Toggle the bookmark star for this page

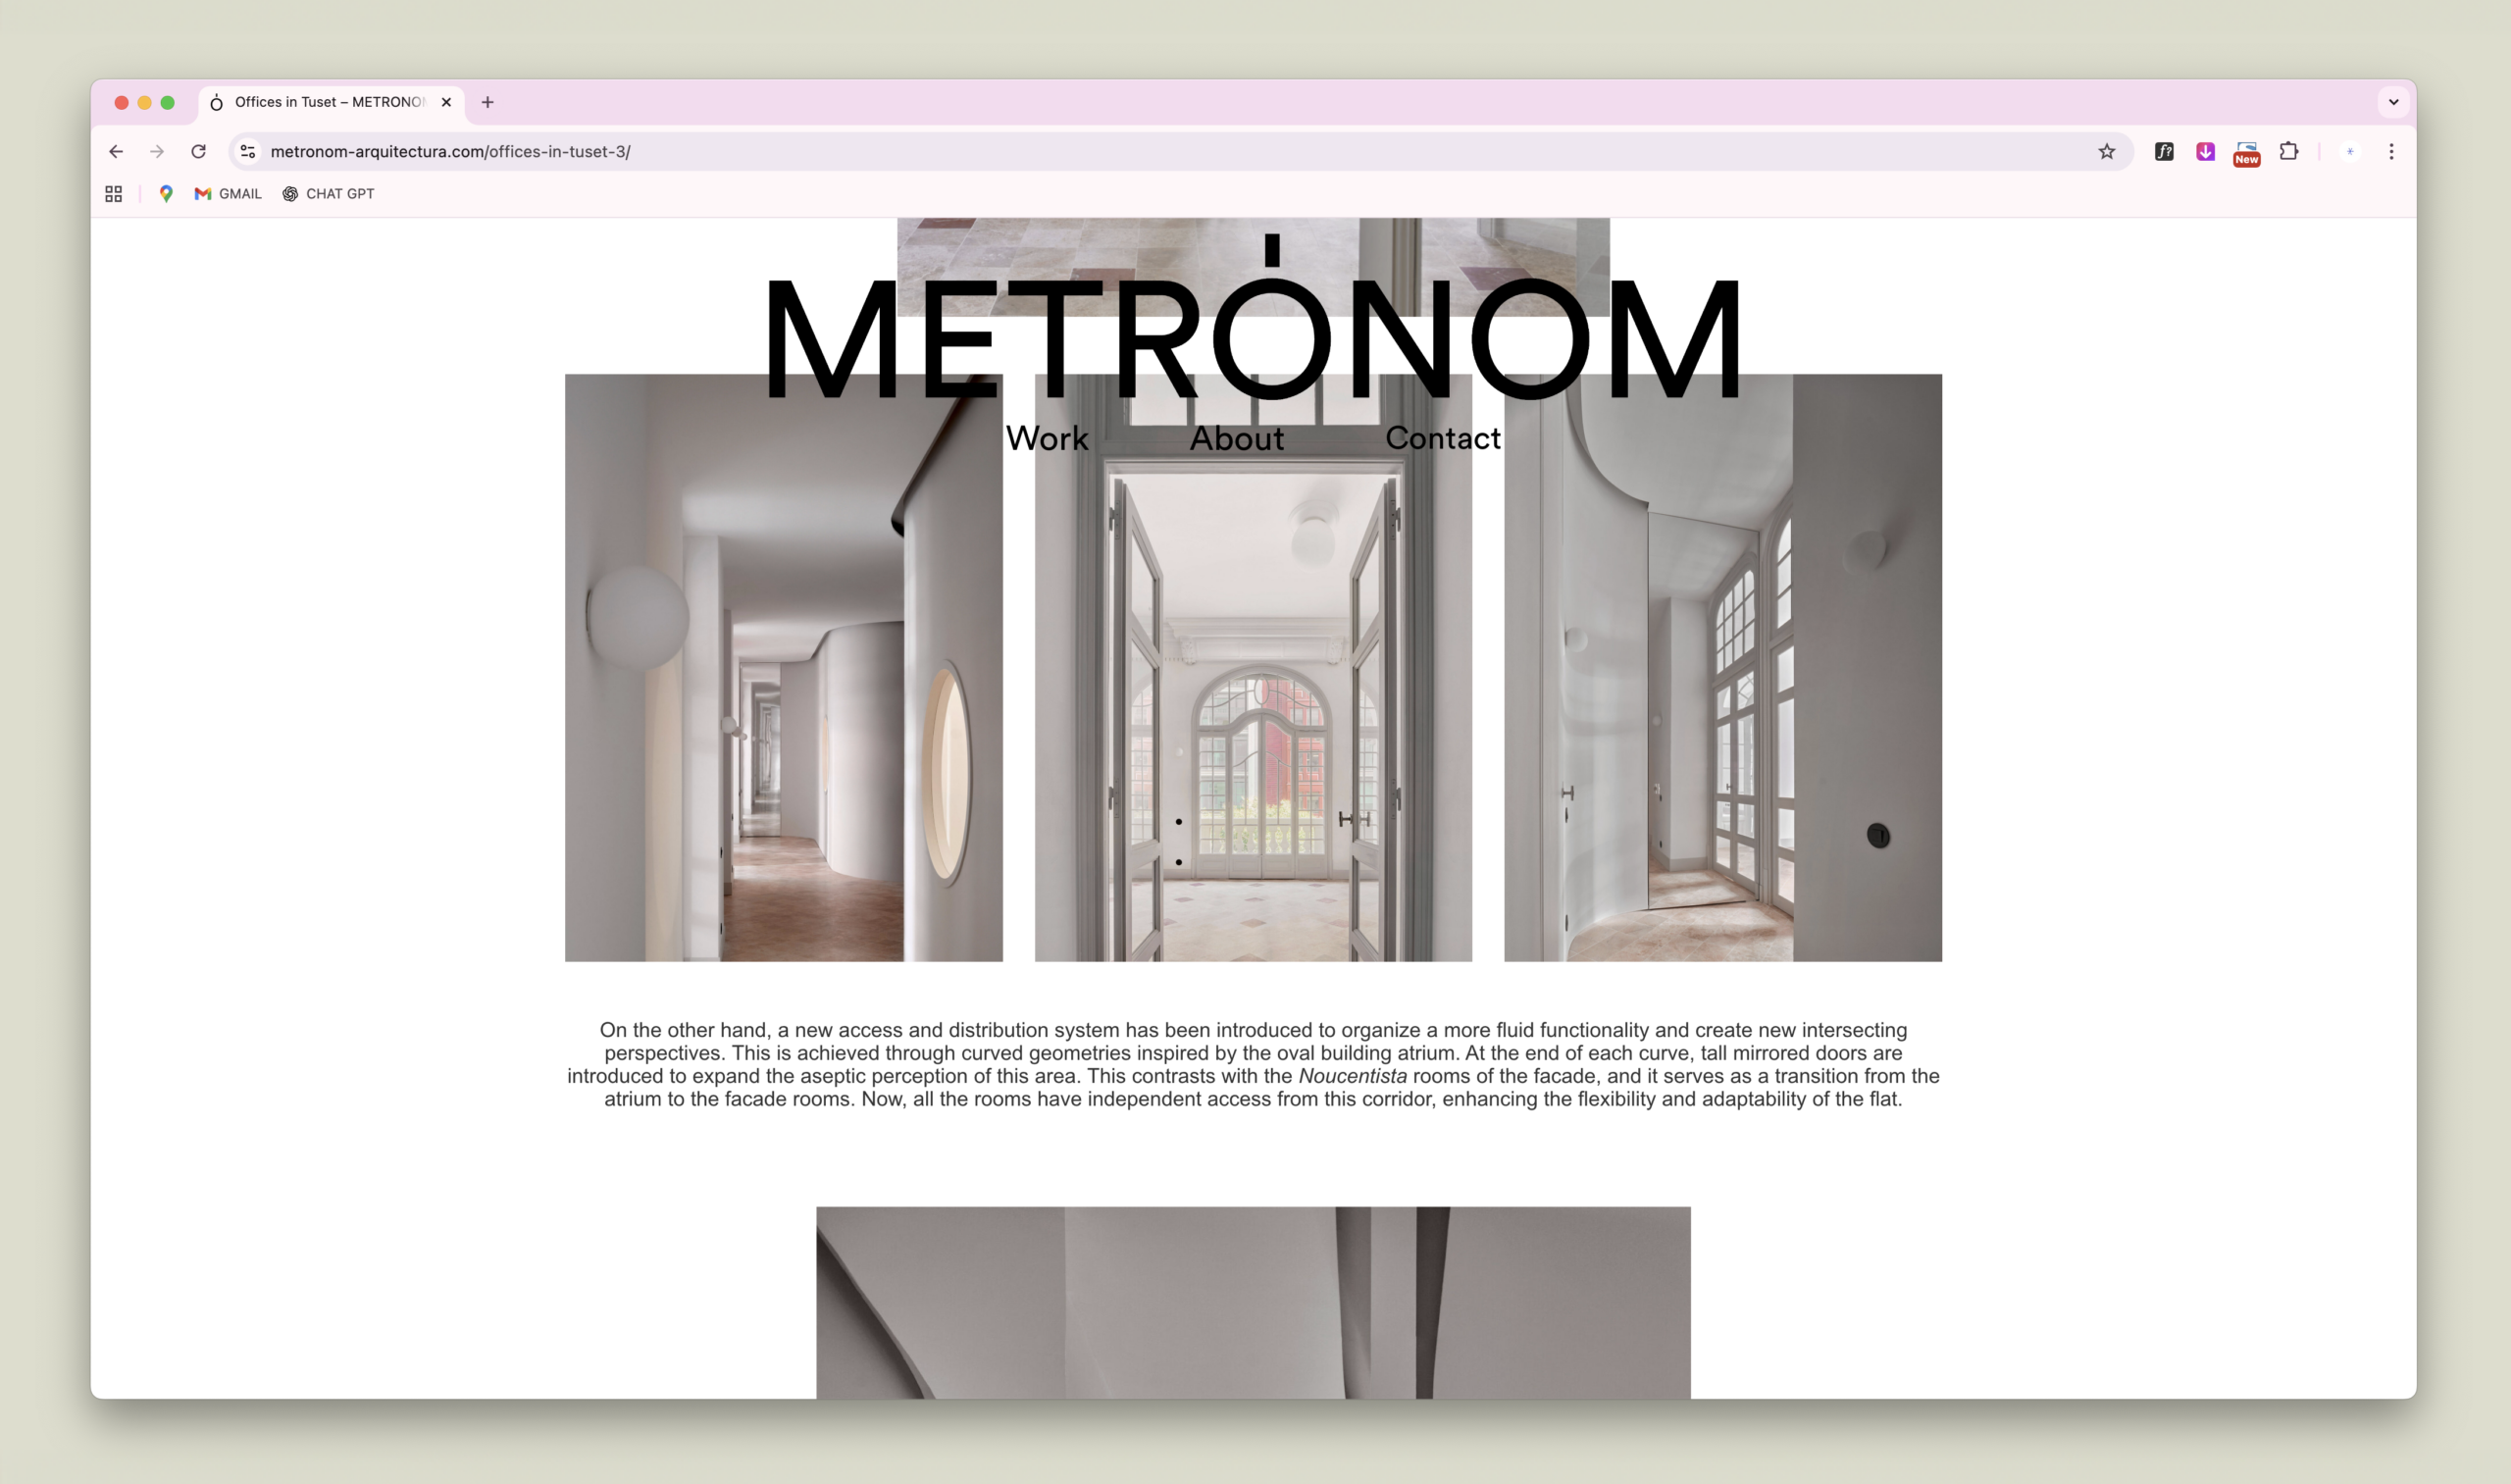click(x=2106, y=151)
